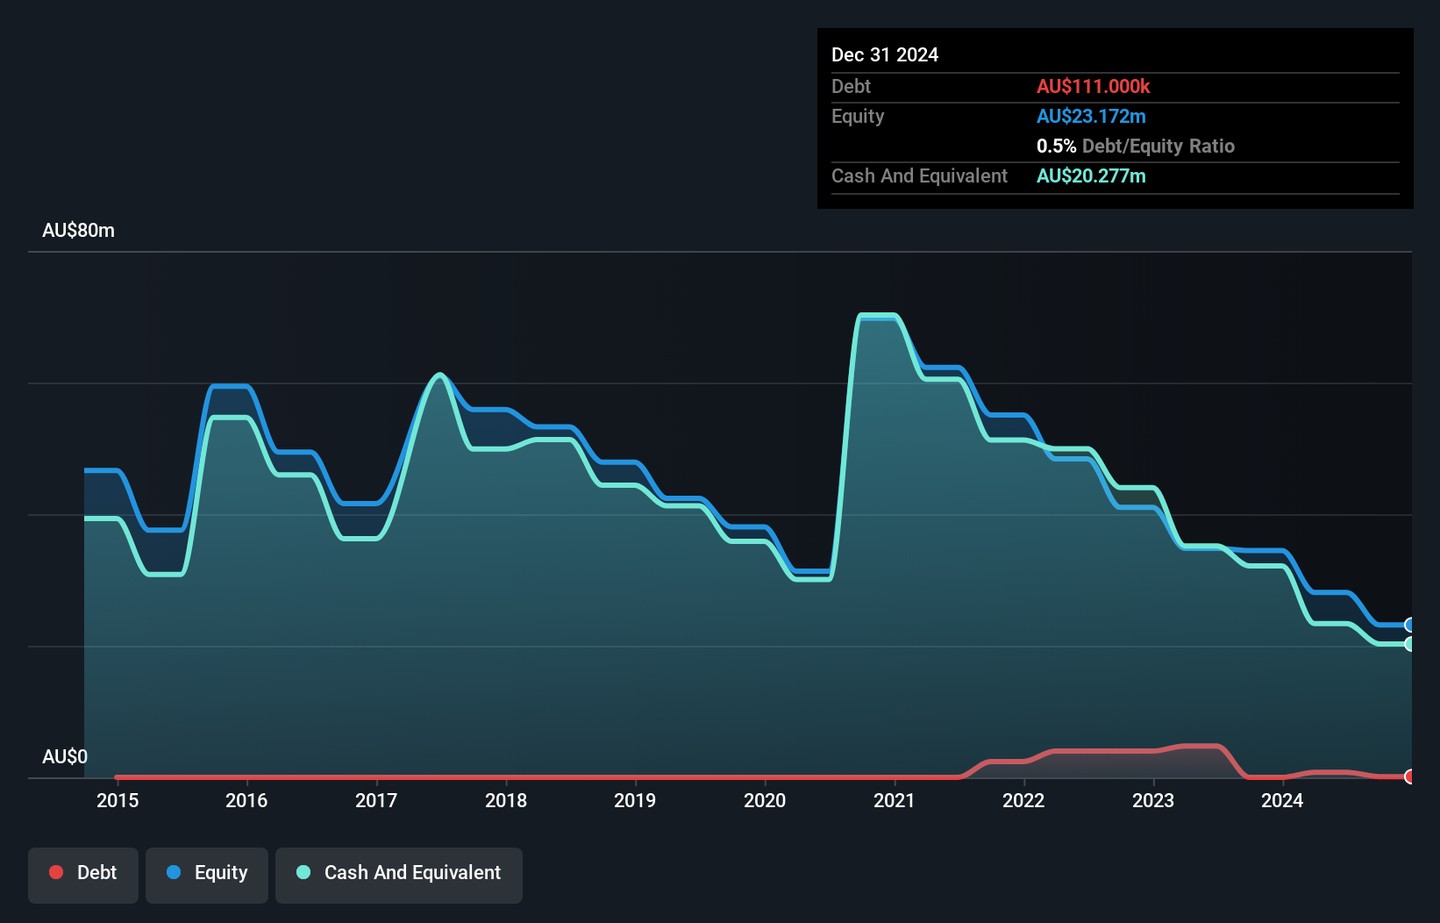The height and width of the screenshot is (923, 1440).
Task: Click the red dot in Debt legend
Action: [x=57, y=873]
